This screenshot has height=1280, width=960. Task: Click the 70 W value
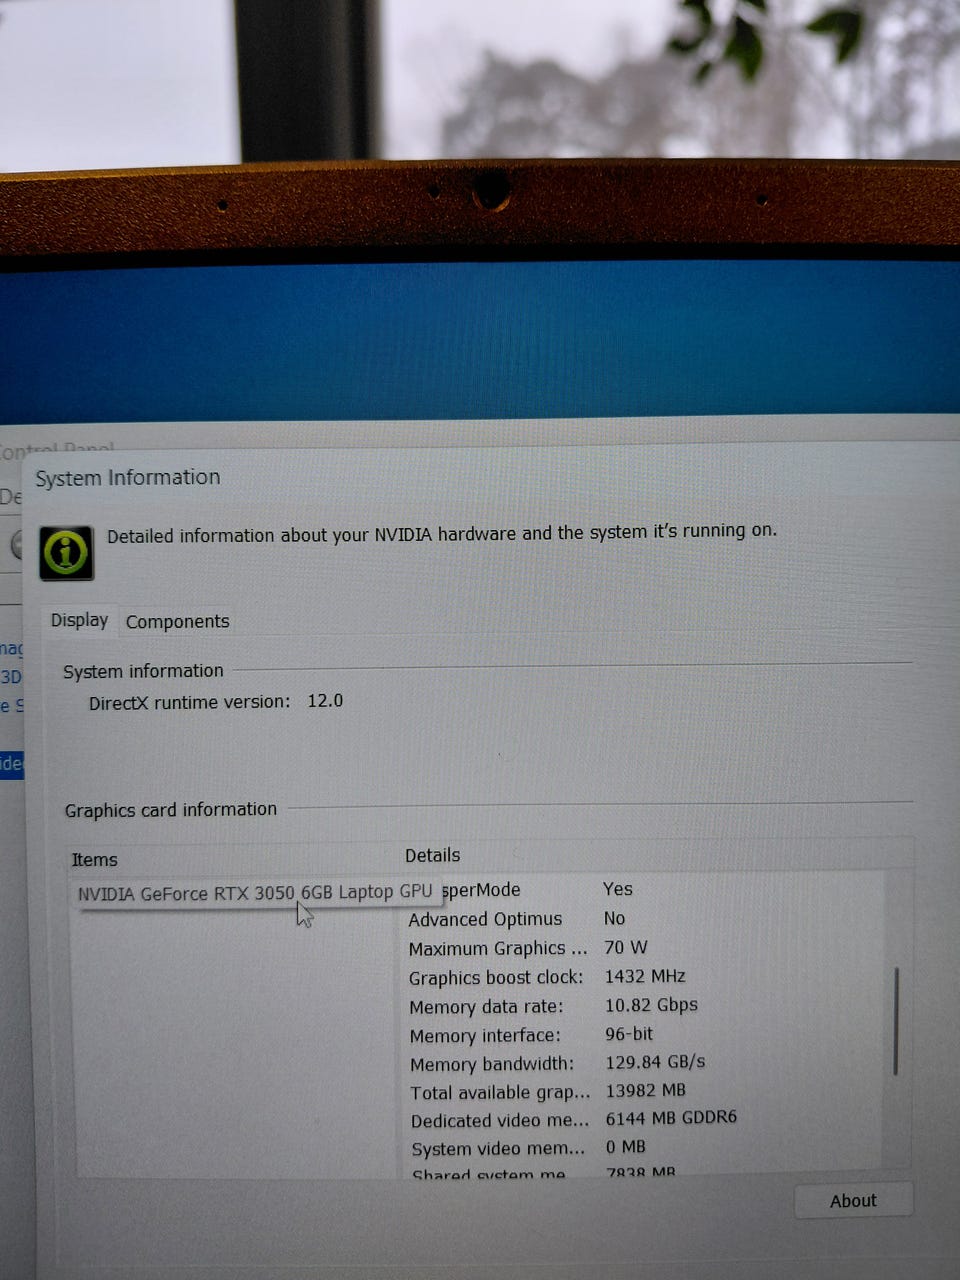(x=626, y=946)
